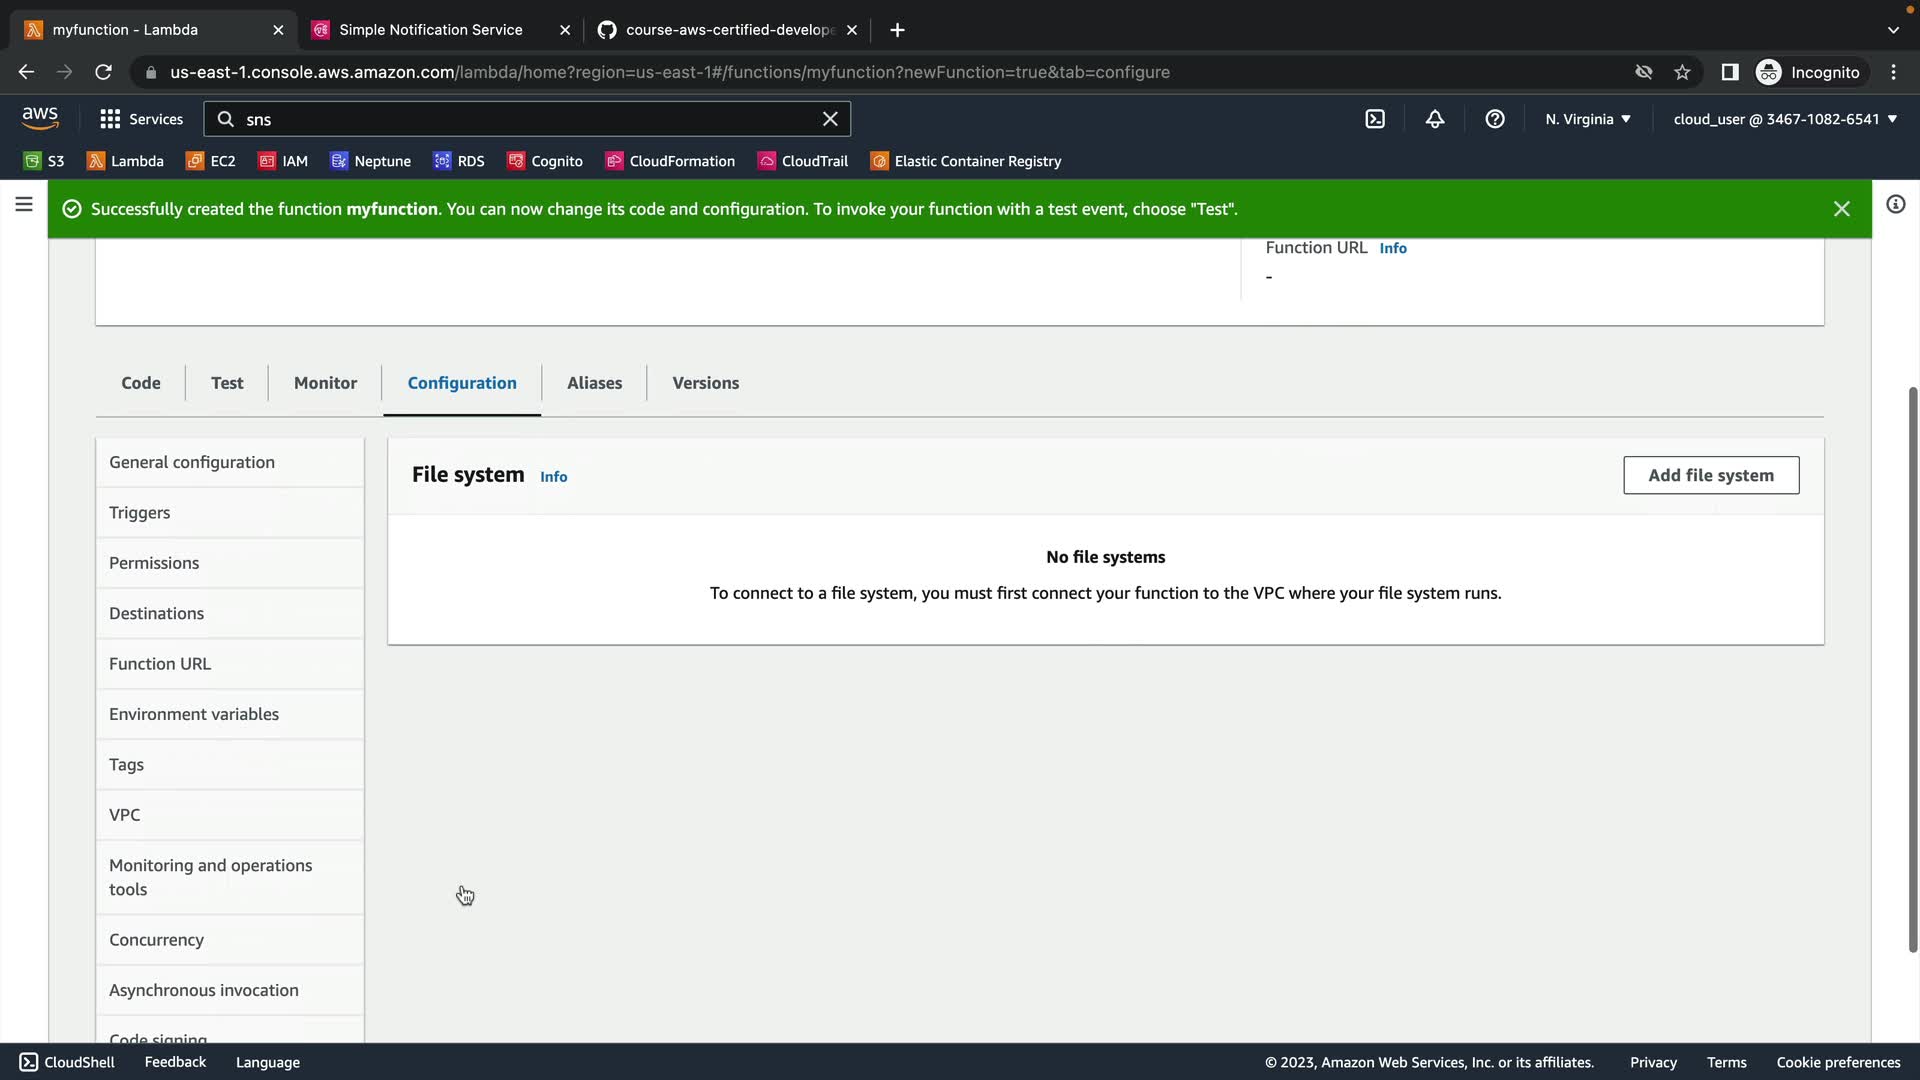The height and width of the screenshot is (1080, 1920).
Task: Click the page vertical scrollbar
Action: pyautogui.click(x=1913, y=670)
